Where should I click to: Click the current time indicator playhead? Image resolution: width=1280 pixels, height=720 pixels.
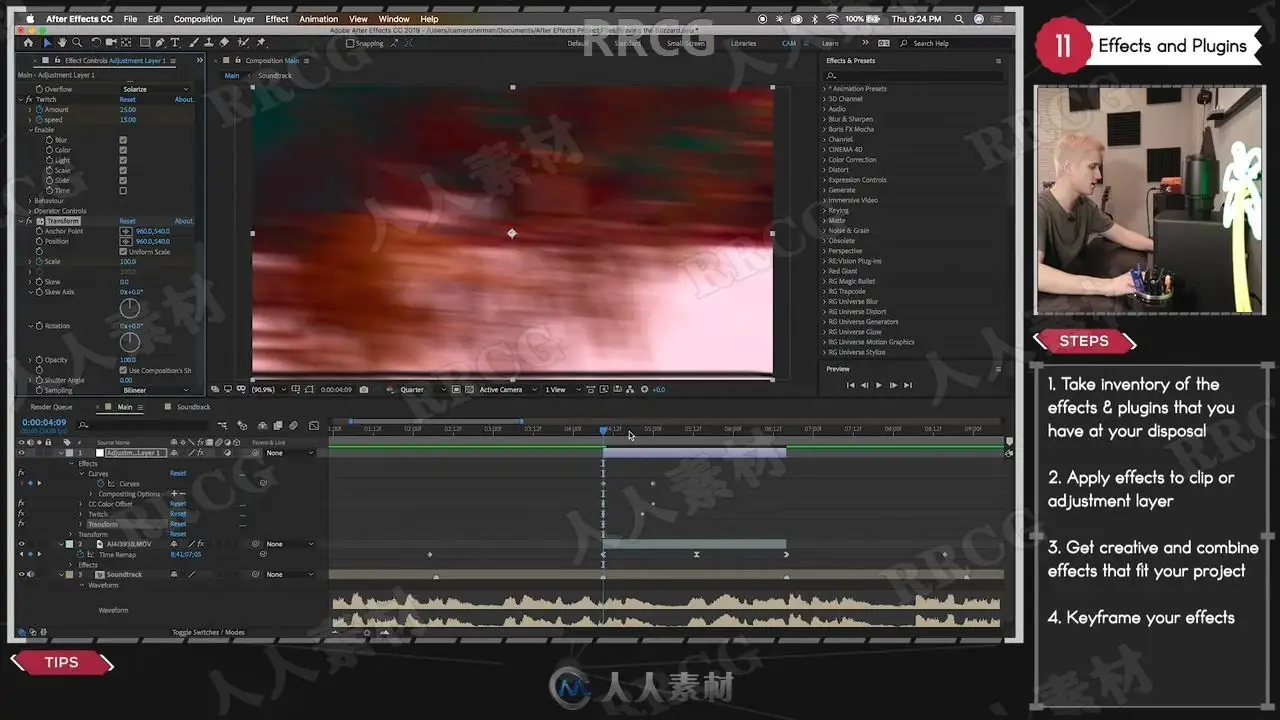point(603,430)
